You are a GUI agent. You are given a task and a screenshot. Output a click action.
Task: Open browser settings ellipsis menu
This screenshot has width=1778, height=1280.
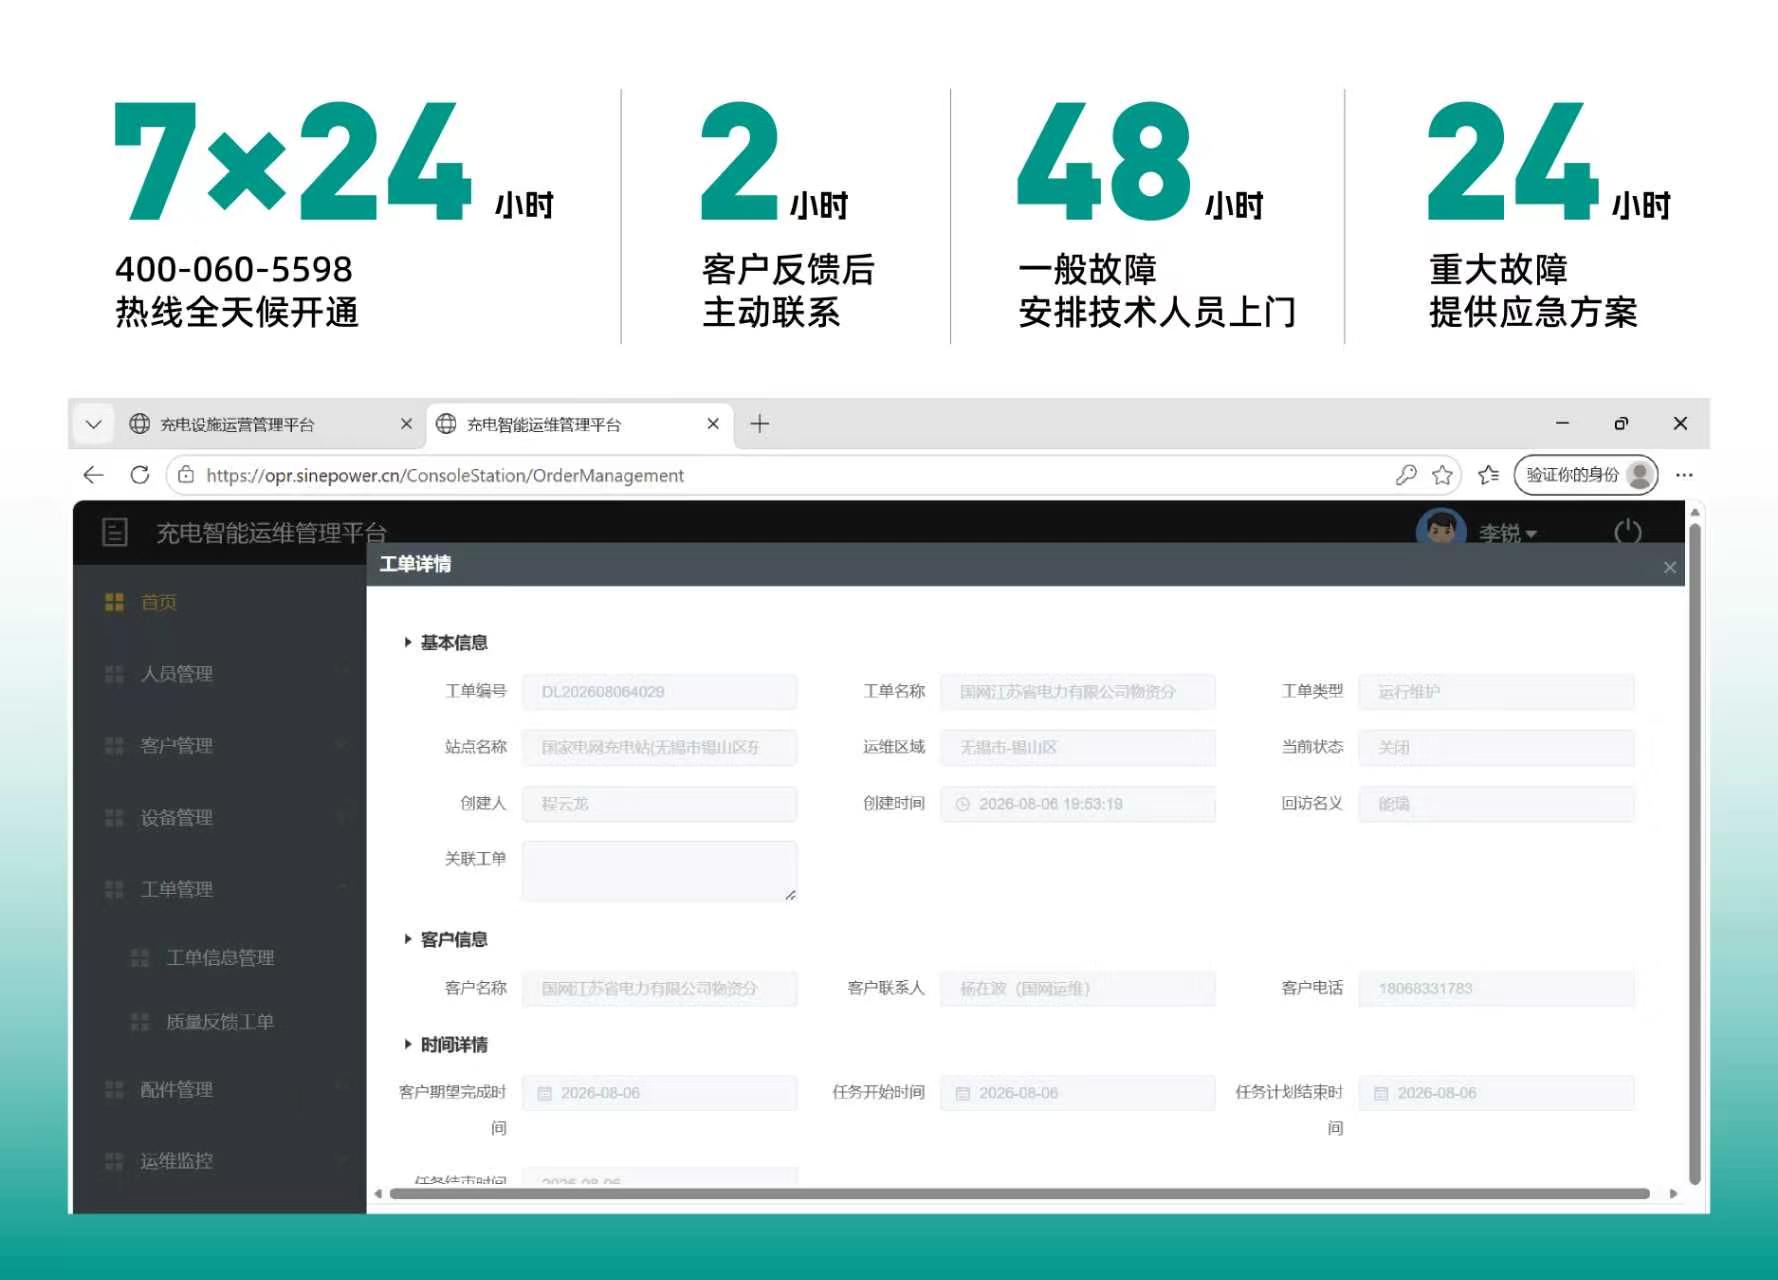pos(1685,475)
